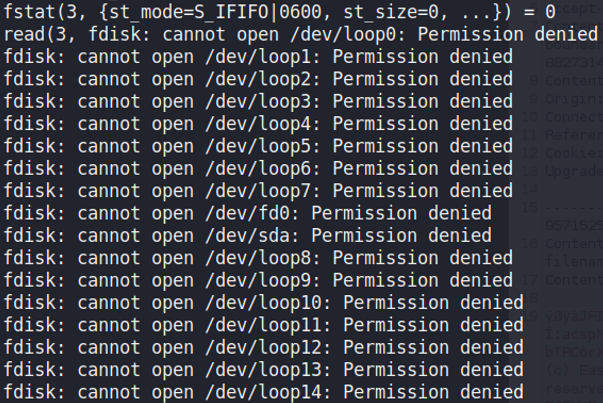This screenshot has width=603, height=403.
Task: Click the /dev/sda permission denied line
Action: tap(247, 235)
